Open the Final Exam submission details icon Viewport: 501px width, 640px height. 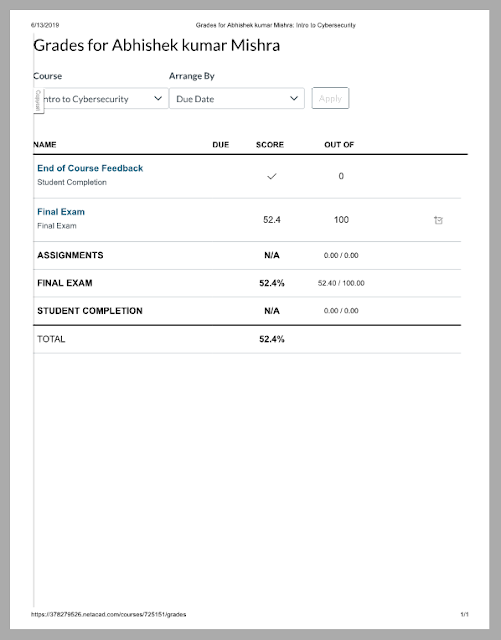coord(438,220)
